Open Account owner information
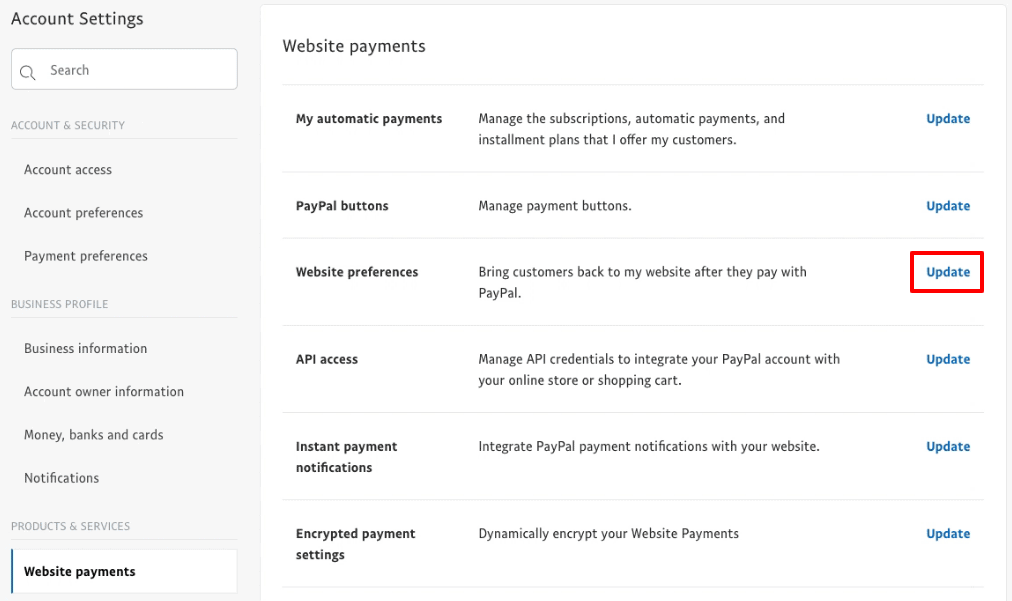The image size is (1012, 601). 103,391
